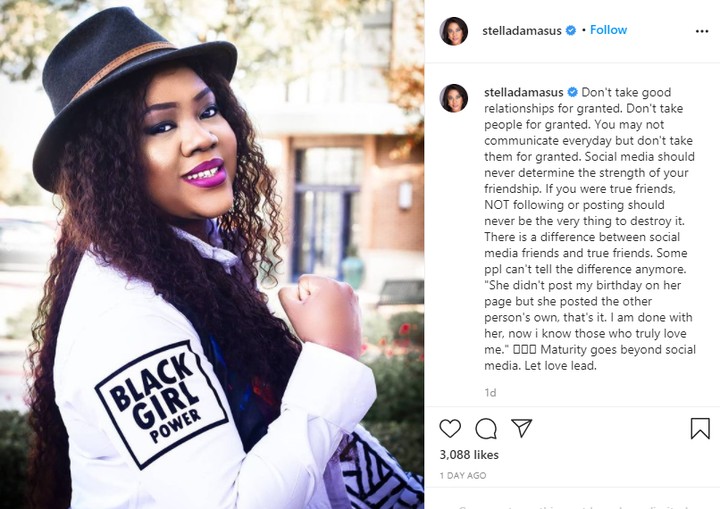View the 3,088 likes list
Viewport: 720px width, 509px height.
coord(469,455)
